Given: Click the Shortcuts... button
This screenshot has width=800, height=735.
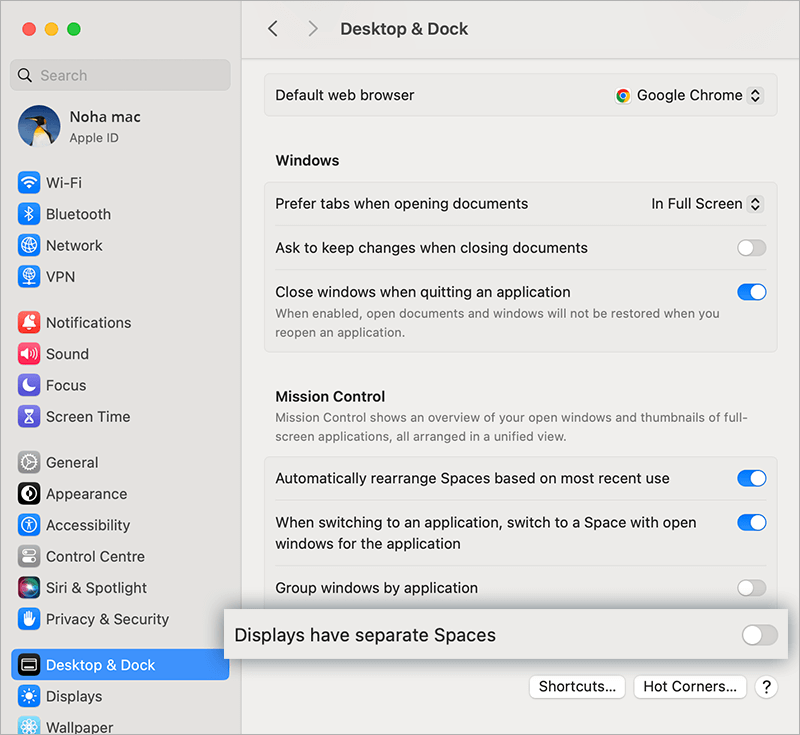Looking at the screenshot, I should click(x=577, y=687).
